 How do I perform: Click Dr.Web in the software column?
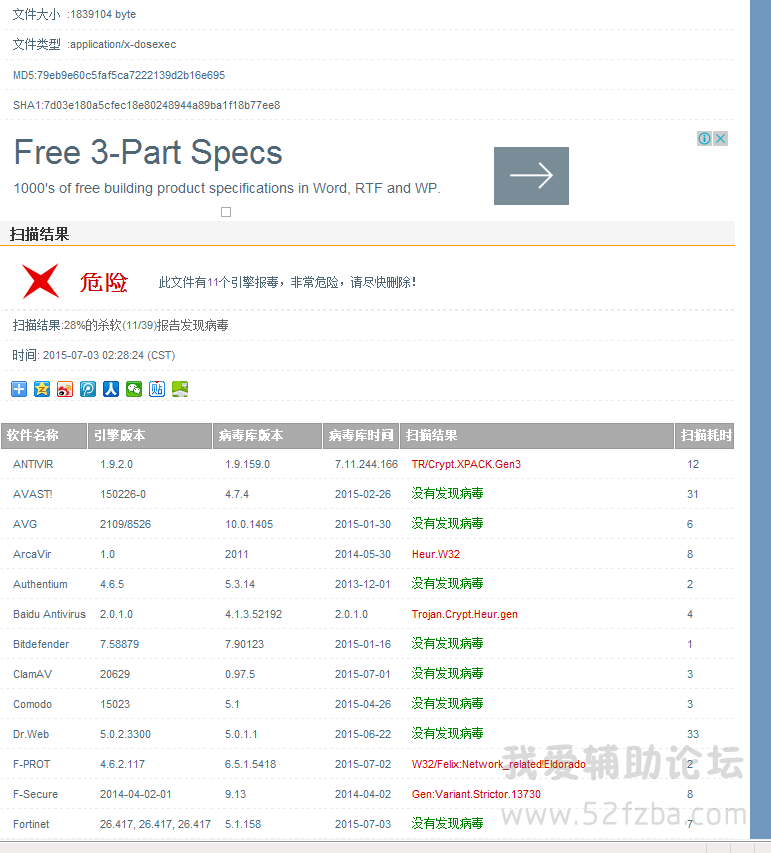pyautogui.click(x=31, y=734)
